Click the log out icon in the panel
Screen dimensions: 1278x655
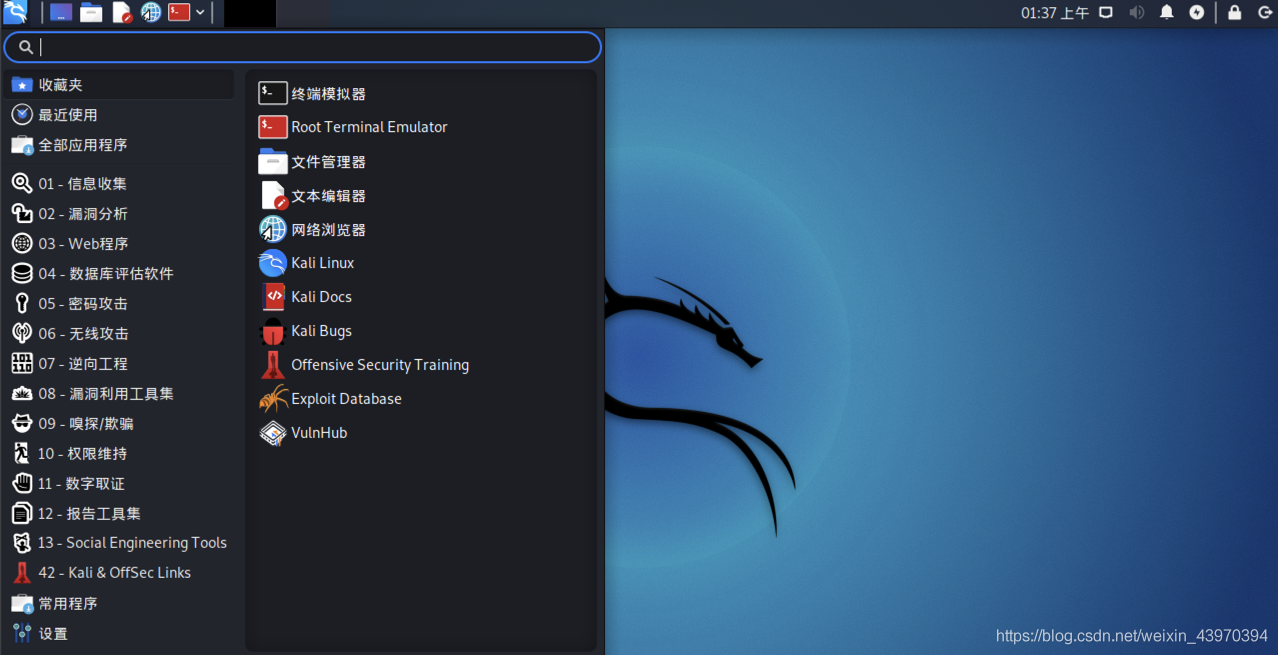pyautogui.click(x=1263, y=13)
